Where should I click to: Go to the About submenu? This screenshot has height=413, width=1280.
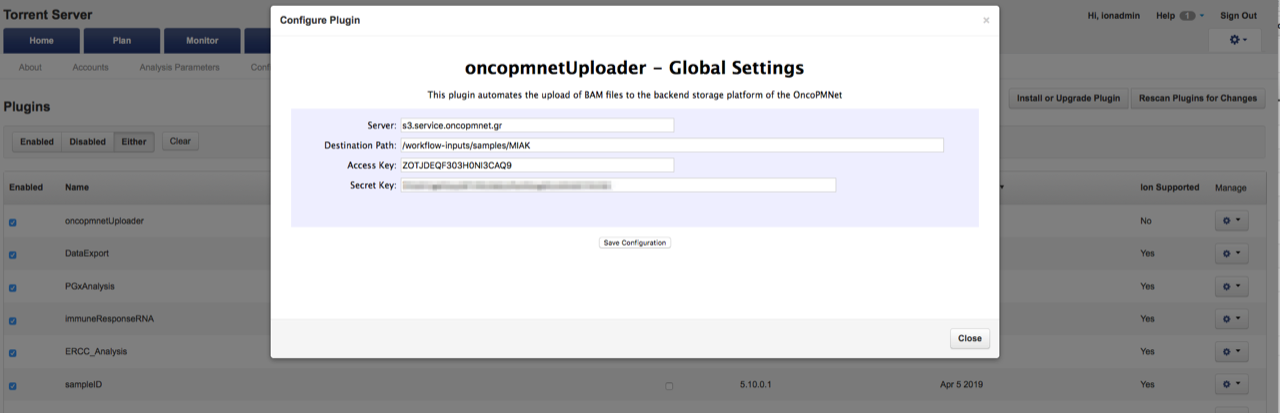tap(30, 68)
